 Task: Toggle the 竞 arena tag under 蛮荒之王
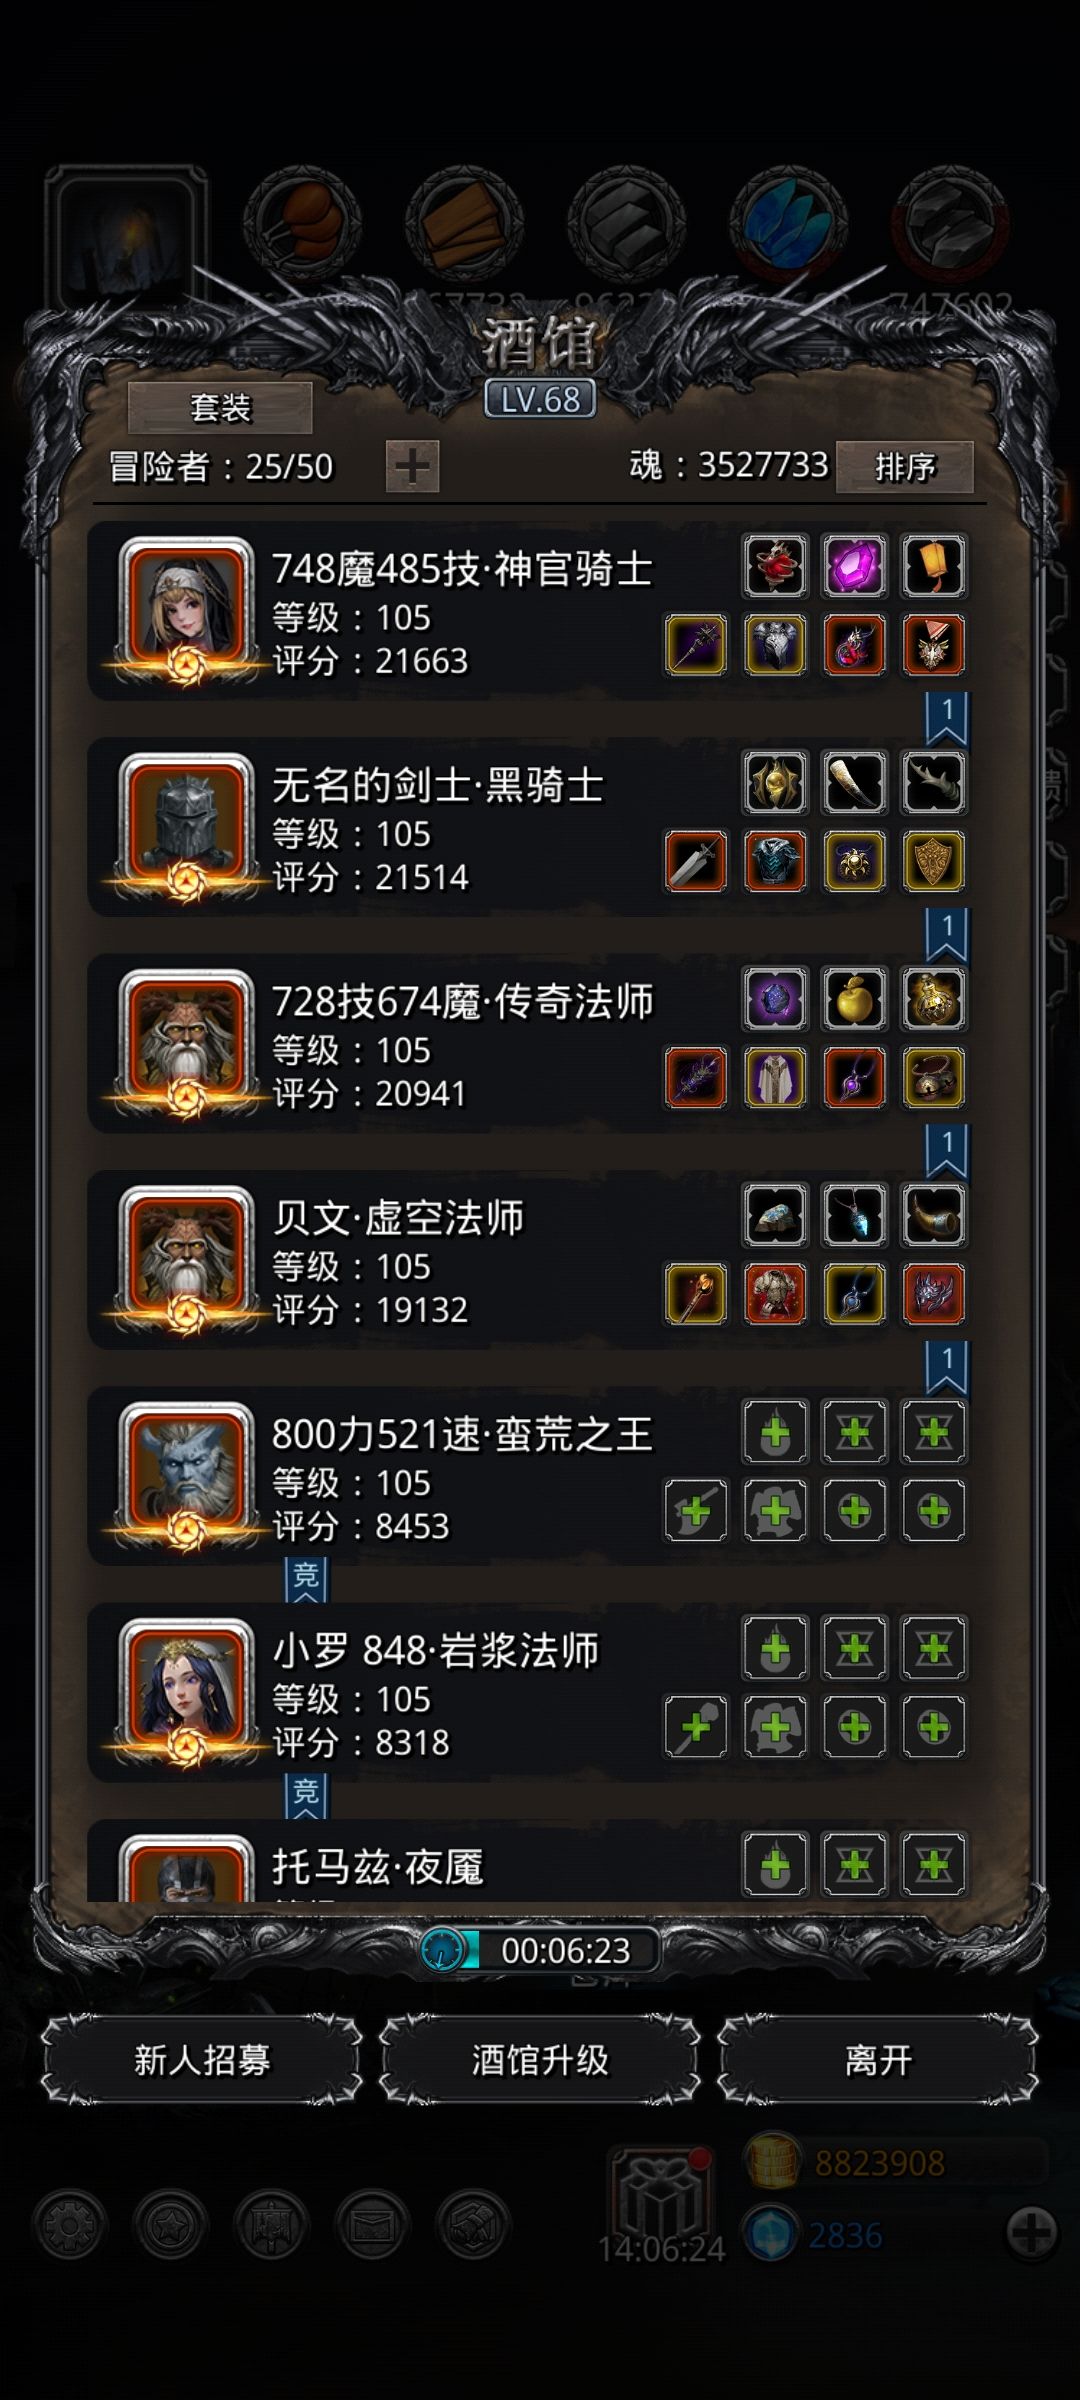pyautogui.click(x=306, y=1579)
